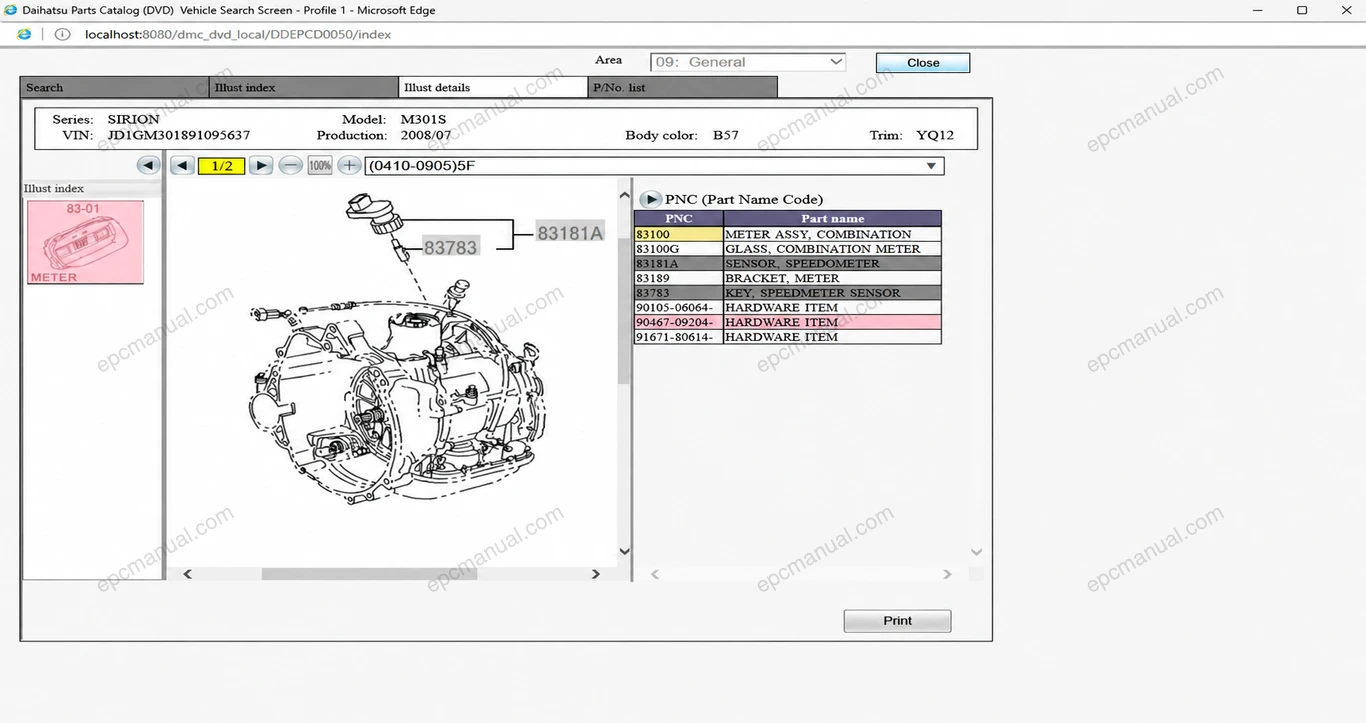
Task: Click the Close button
Action: pyautogui.click(x=923, y=63)
